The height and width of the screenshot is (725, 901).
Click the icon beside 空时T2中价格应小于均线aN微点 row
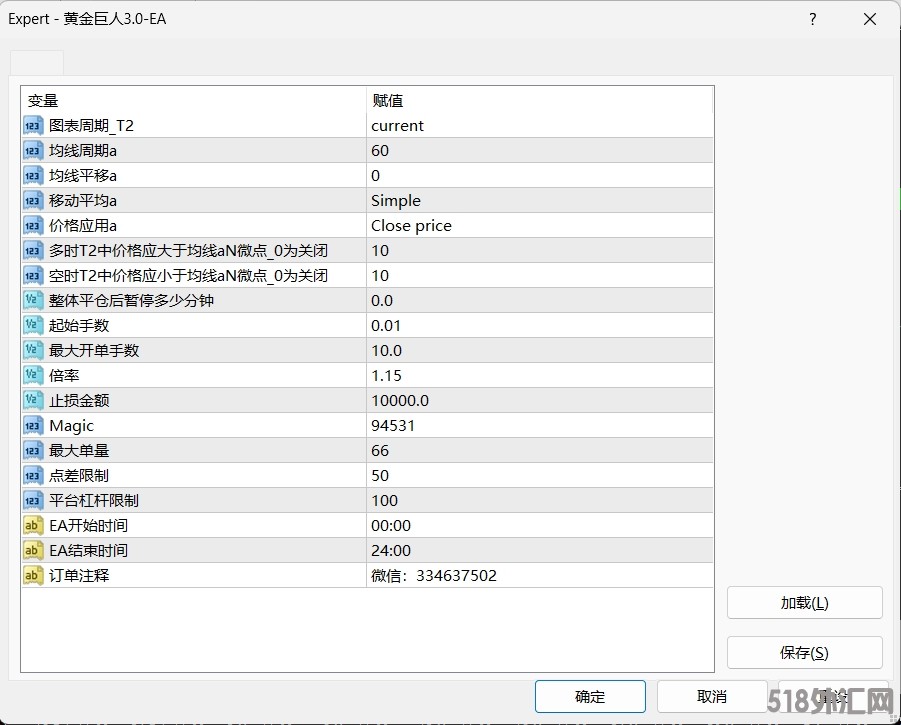pyautogui.click(x=33, y=276)
